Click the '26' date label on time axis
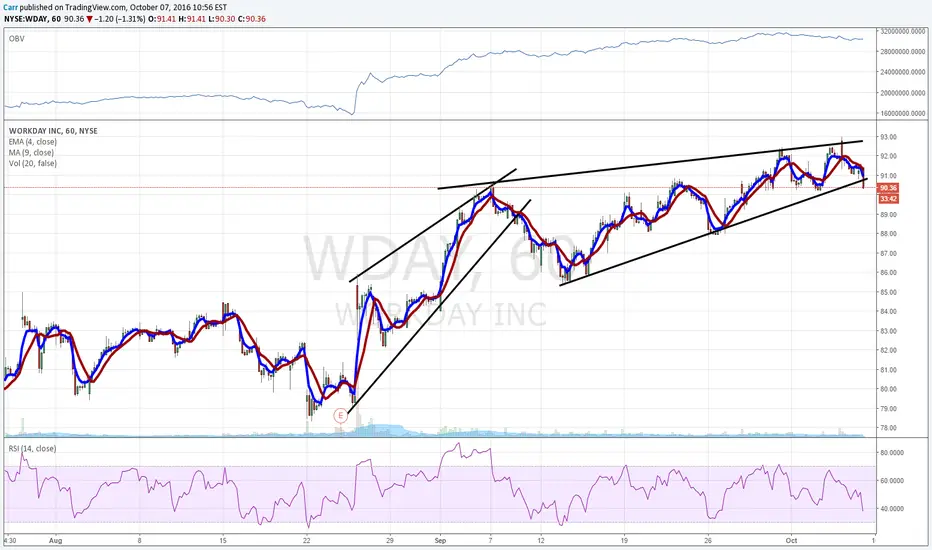 (708, 540)
